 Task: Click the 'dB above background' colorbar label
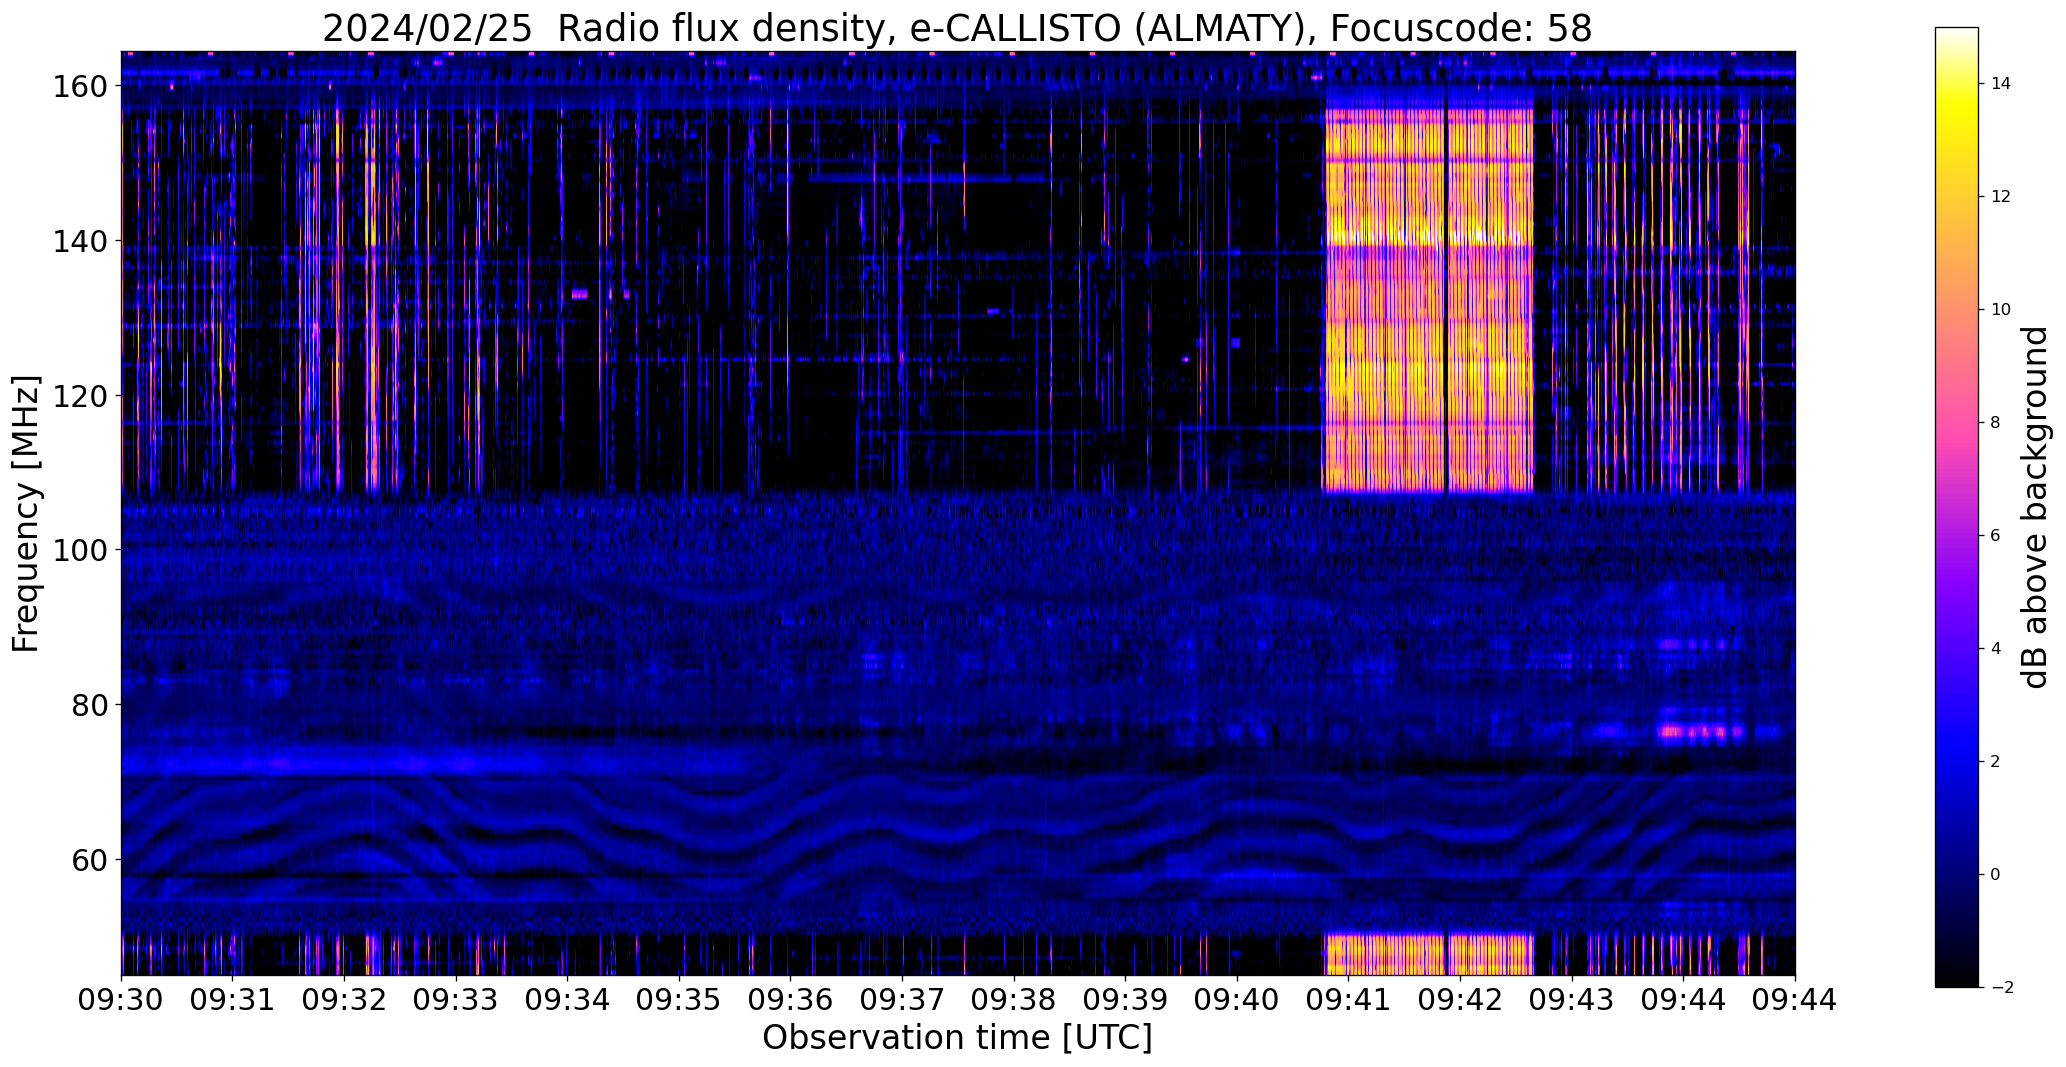(x=2035, y=507)
